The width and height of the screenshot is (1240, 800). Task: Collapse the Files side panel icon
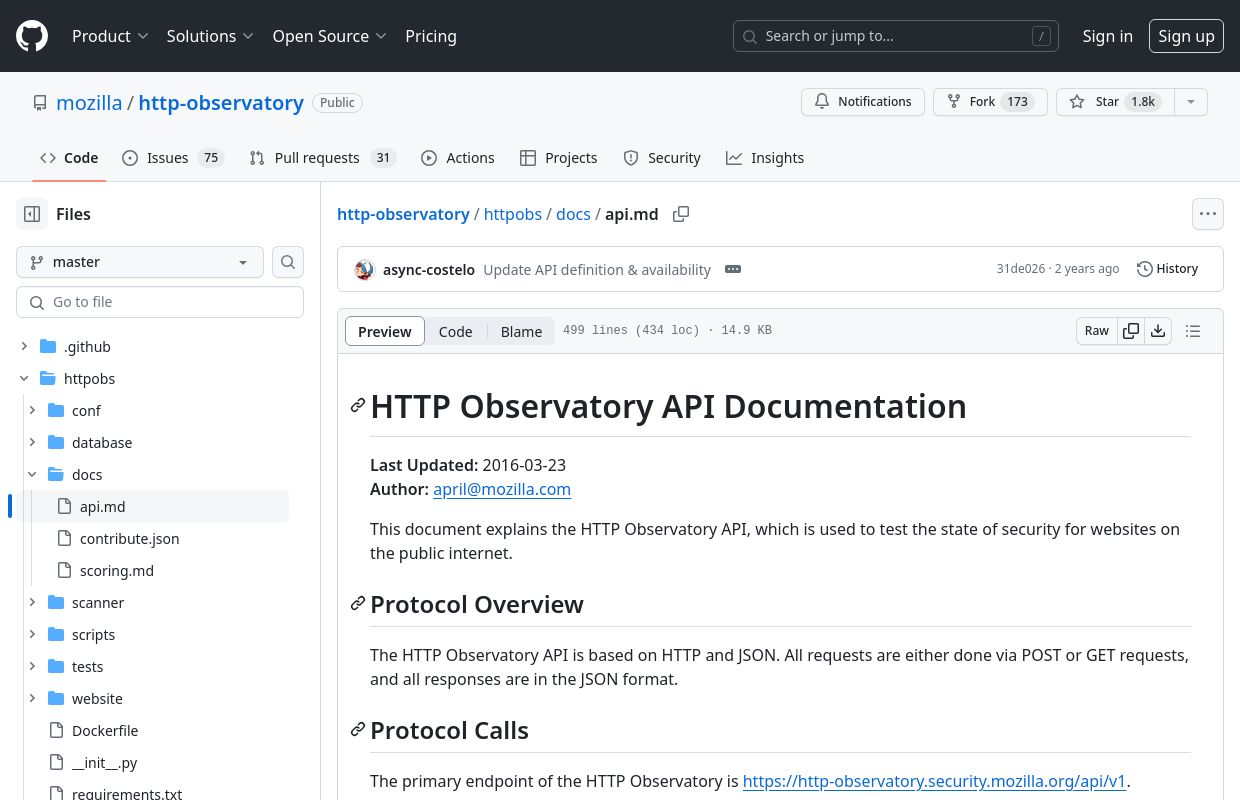tap(32, 214)
